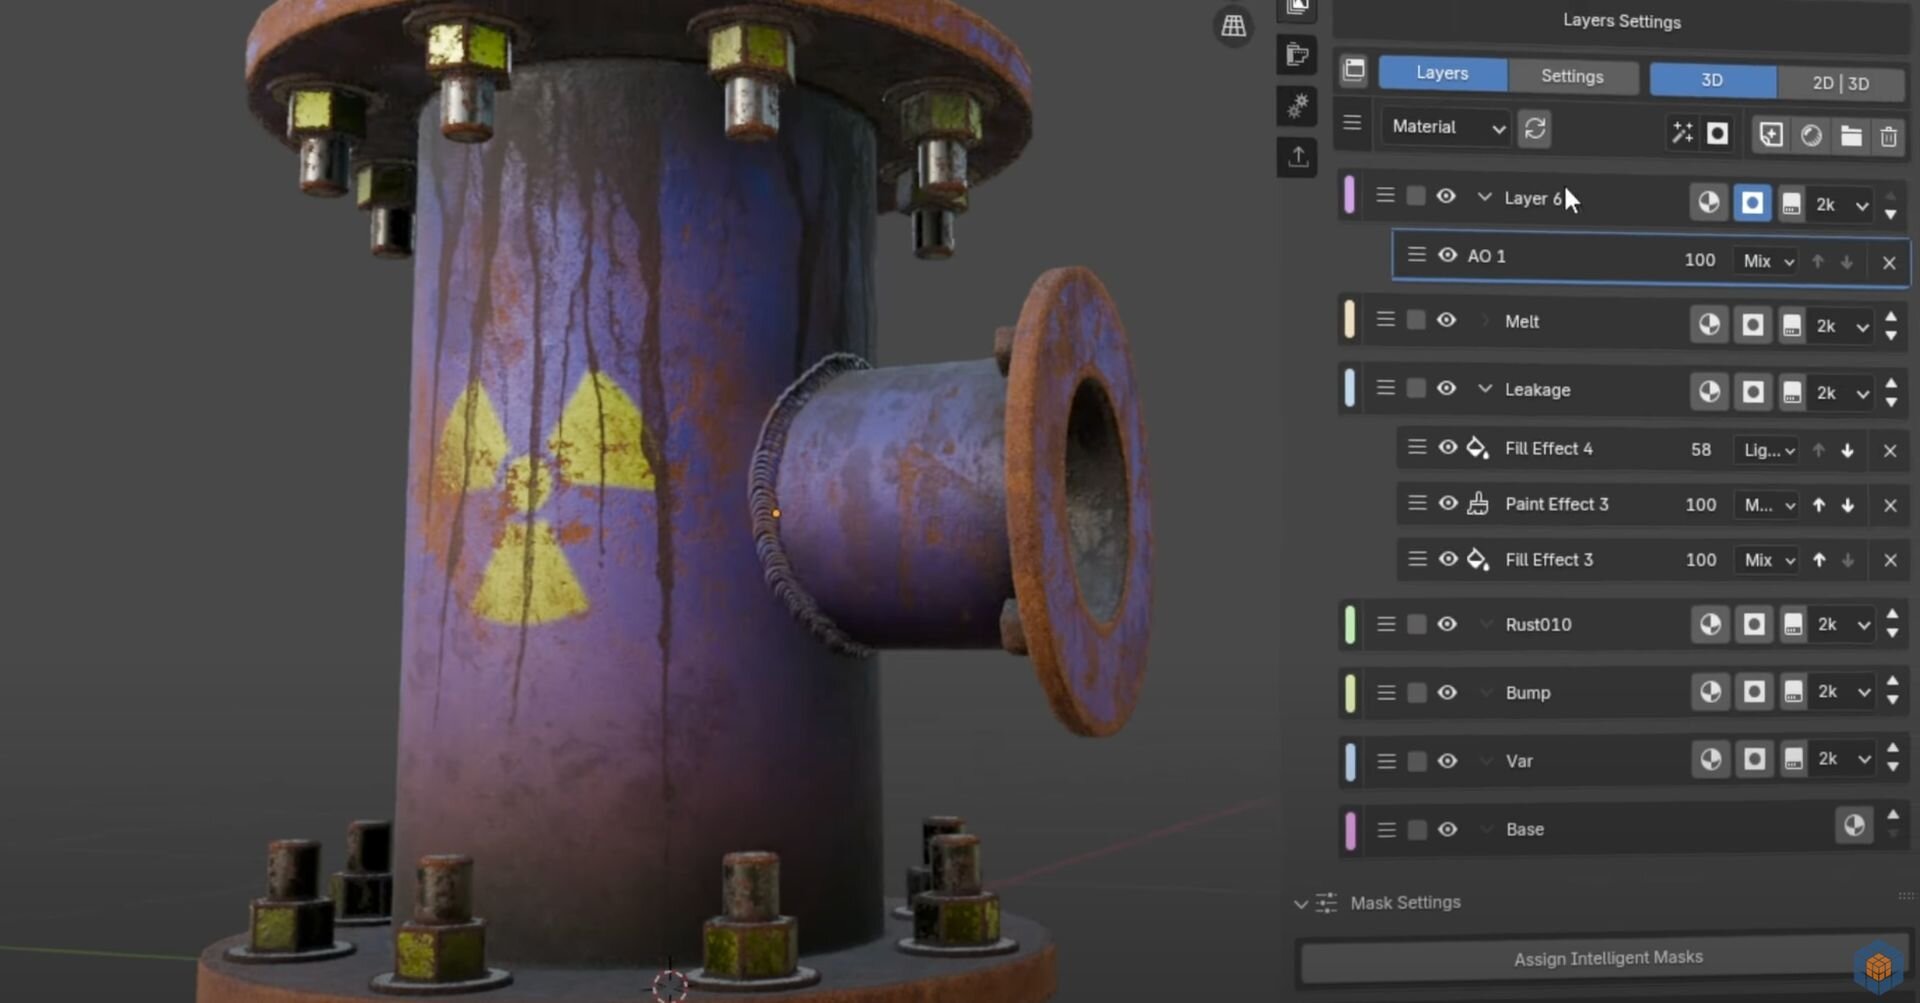Hide the Leakage layer
Viewport: 1920px width, 1003px height.
[x=1446, y=388]
